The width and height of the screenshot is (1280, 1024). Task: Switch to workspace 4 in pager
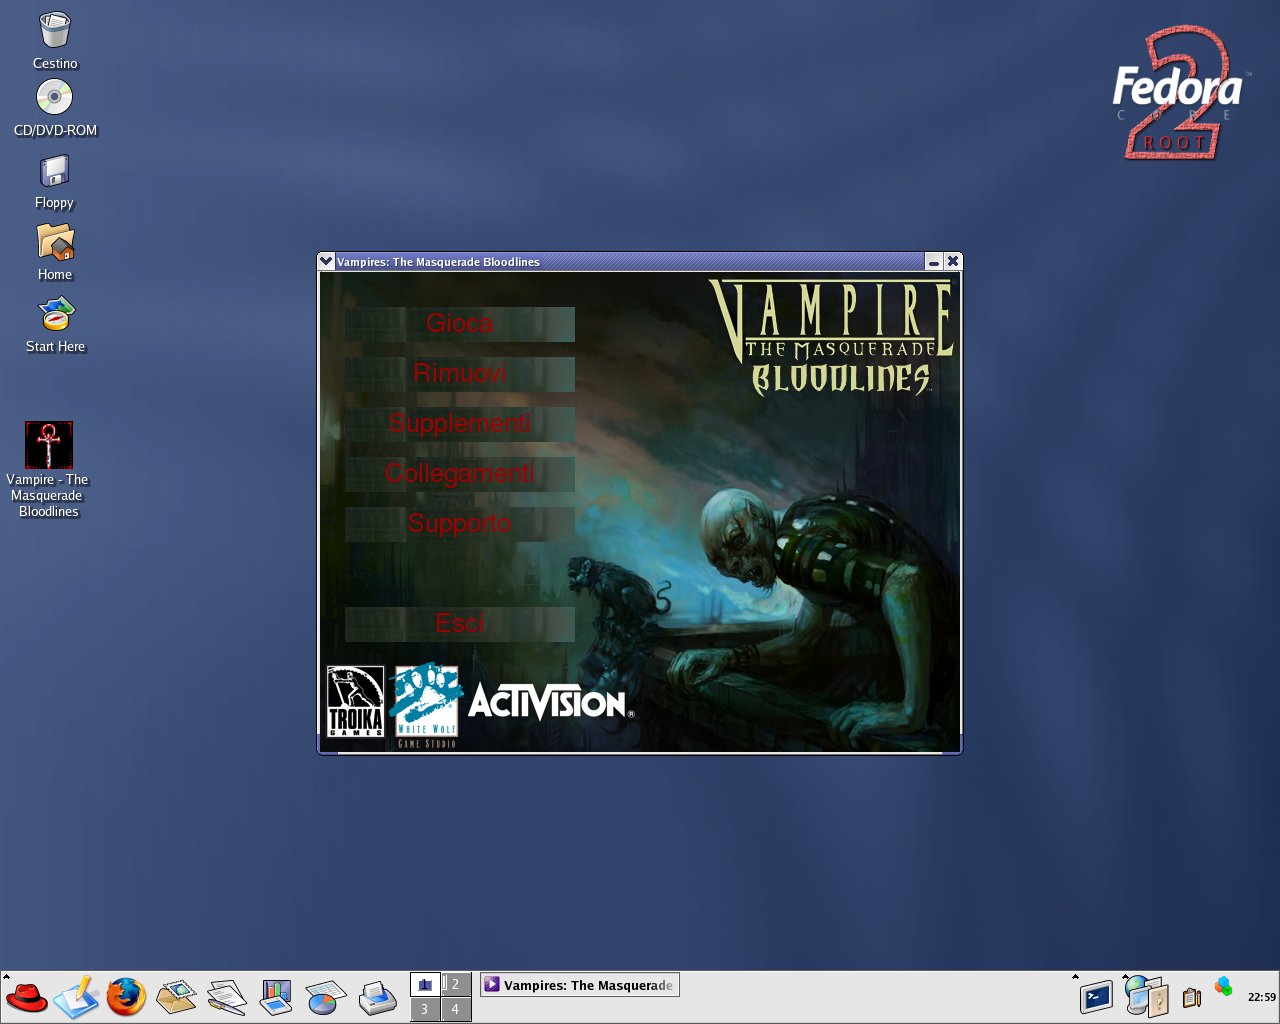point(455,1009)
